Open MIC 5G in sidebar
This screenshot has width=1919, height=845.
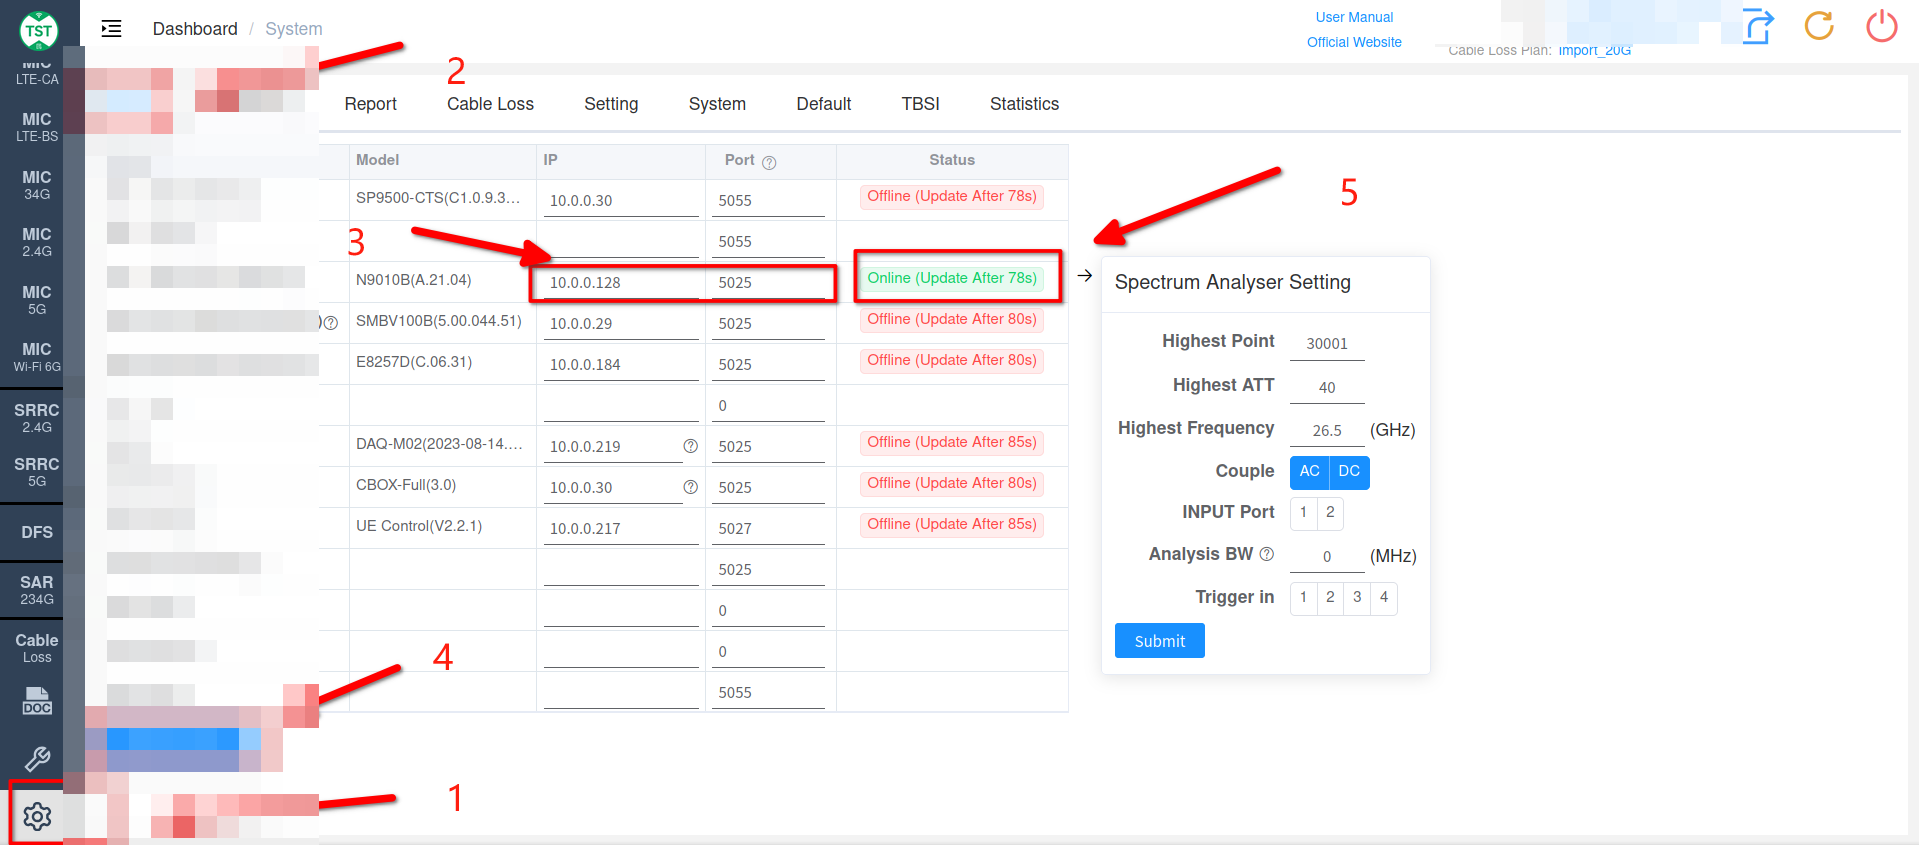(x=37, y=300)
